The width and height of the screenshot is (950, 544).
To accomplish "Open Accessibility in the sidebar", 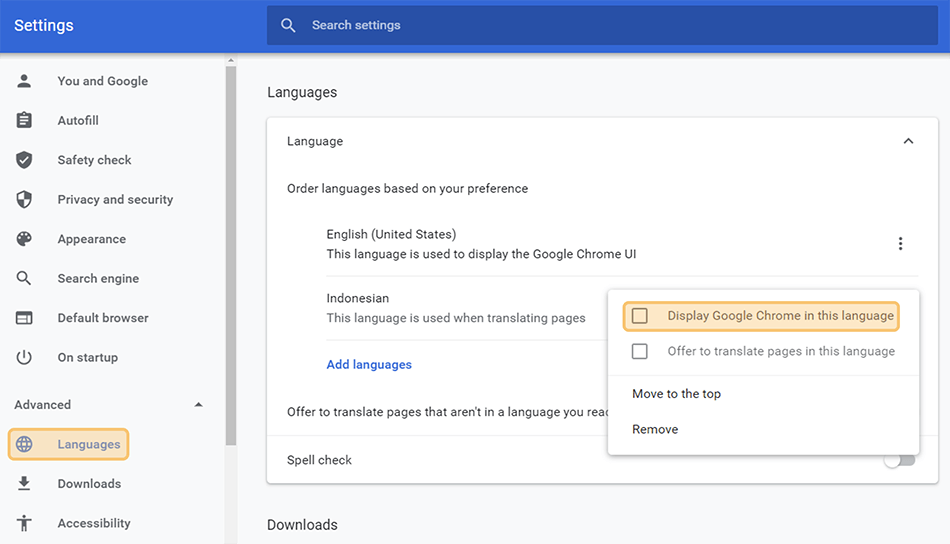I will (x=94, y=523).
